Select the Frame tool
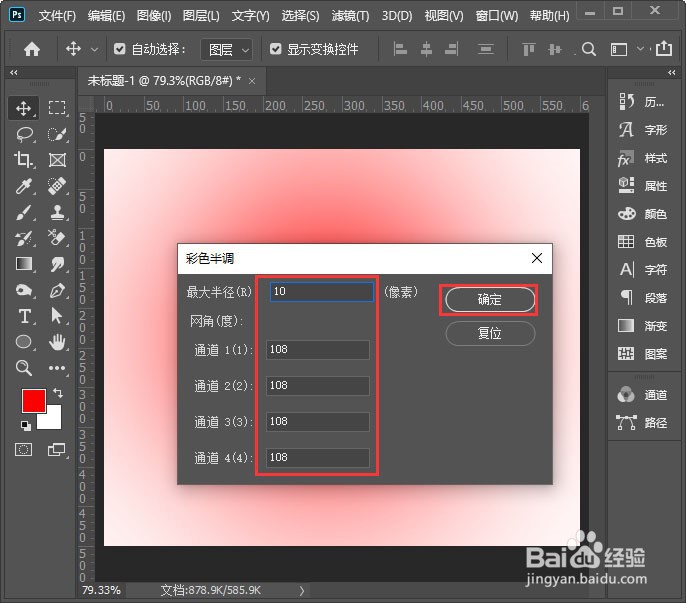686x603 pixels. coord(57,160)
